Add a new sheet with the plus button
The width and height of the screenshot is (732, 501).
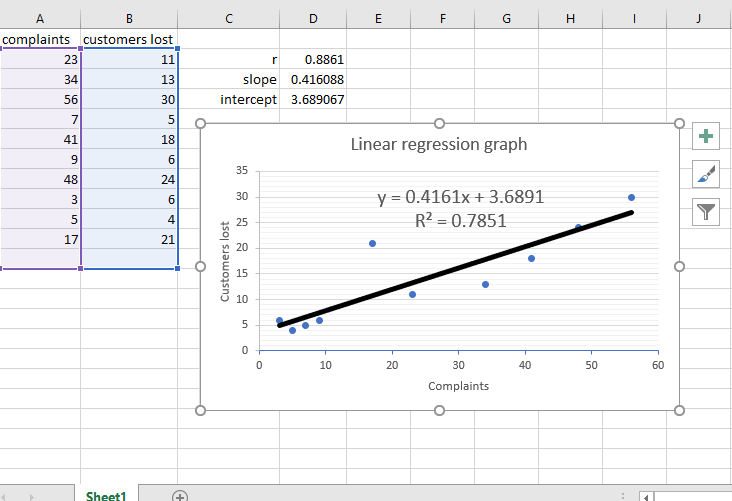(180, 495)
